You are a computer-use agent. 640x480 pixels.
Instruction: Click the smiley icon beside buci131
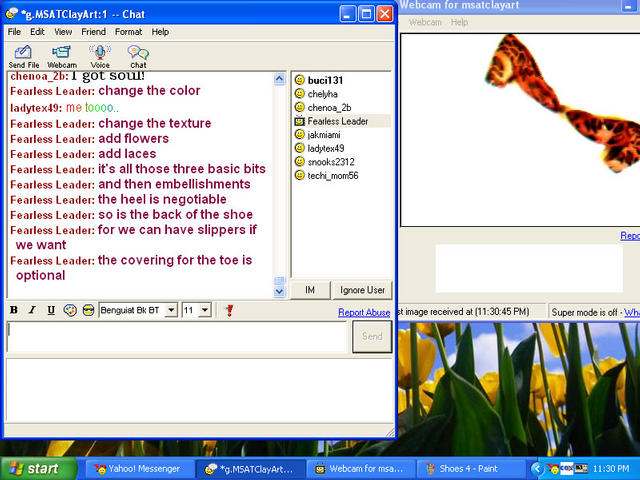click(300, 80)
